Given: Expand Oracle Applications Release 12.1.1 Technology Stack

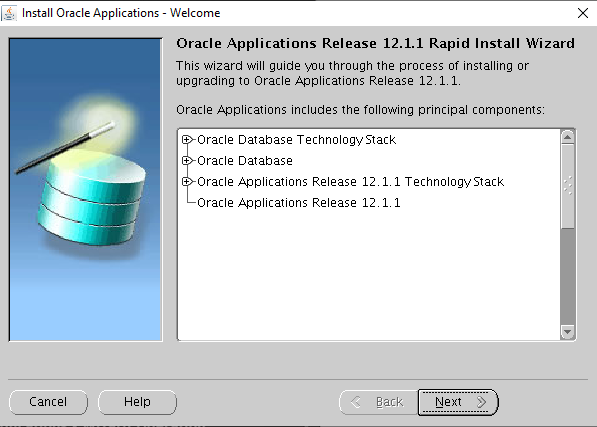Looking at the screenshot, I should [187, 182].
